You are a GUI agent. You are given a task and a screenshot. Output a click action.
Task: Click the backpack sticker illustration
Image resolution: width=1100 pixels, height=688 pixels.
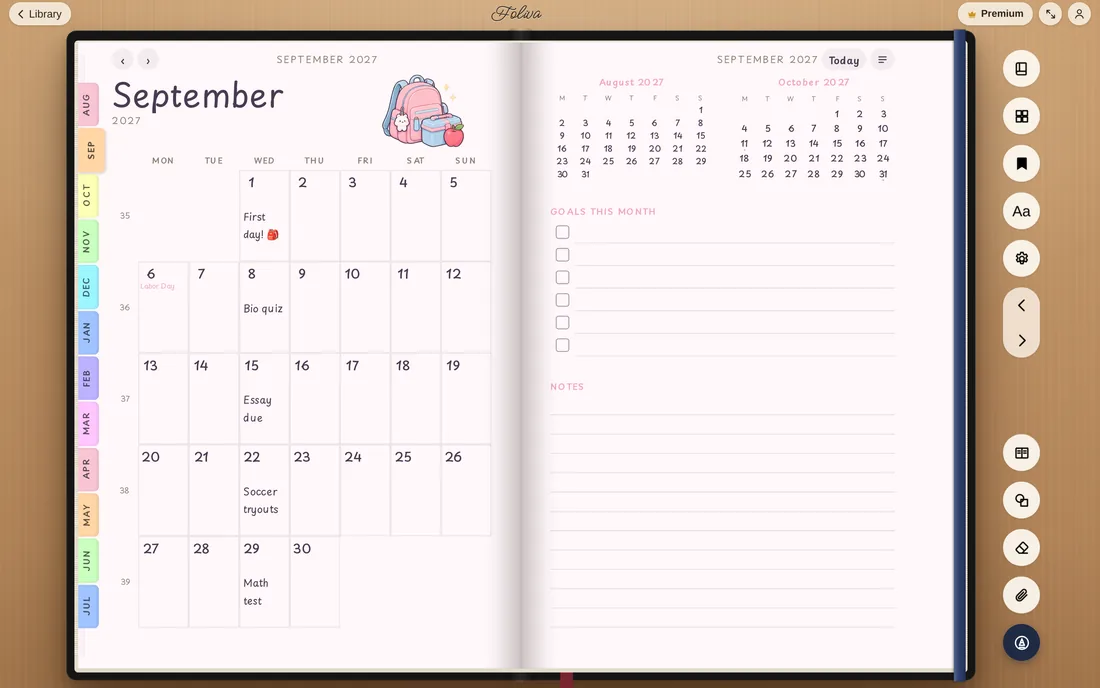[x=423, y=111]
